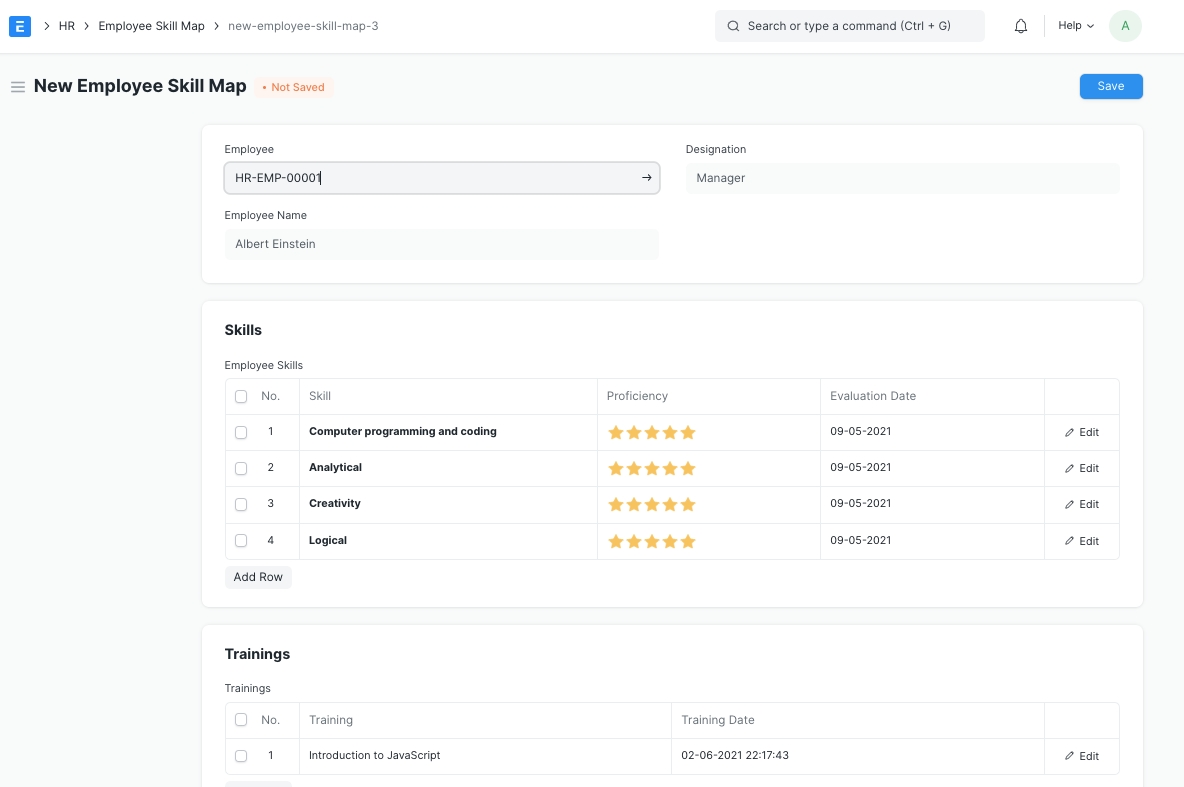
Task: Edit the Analytical skill row
Action: coord(1081,469)
